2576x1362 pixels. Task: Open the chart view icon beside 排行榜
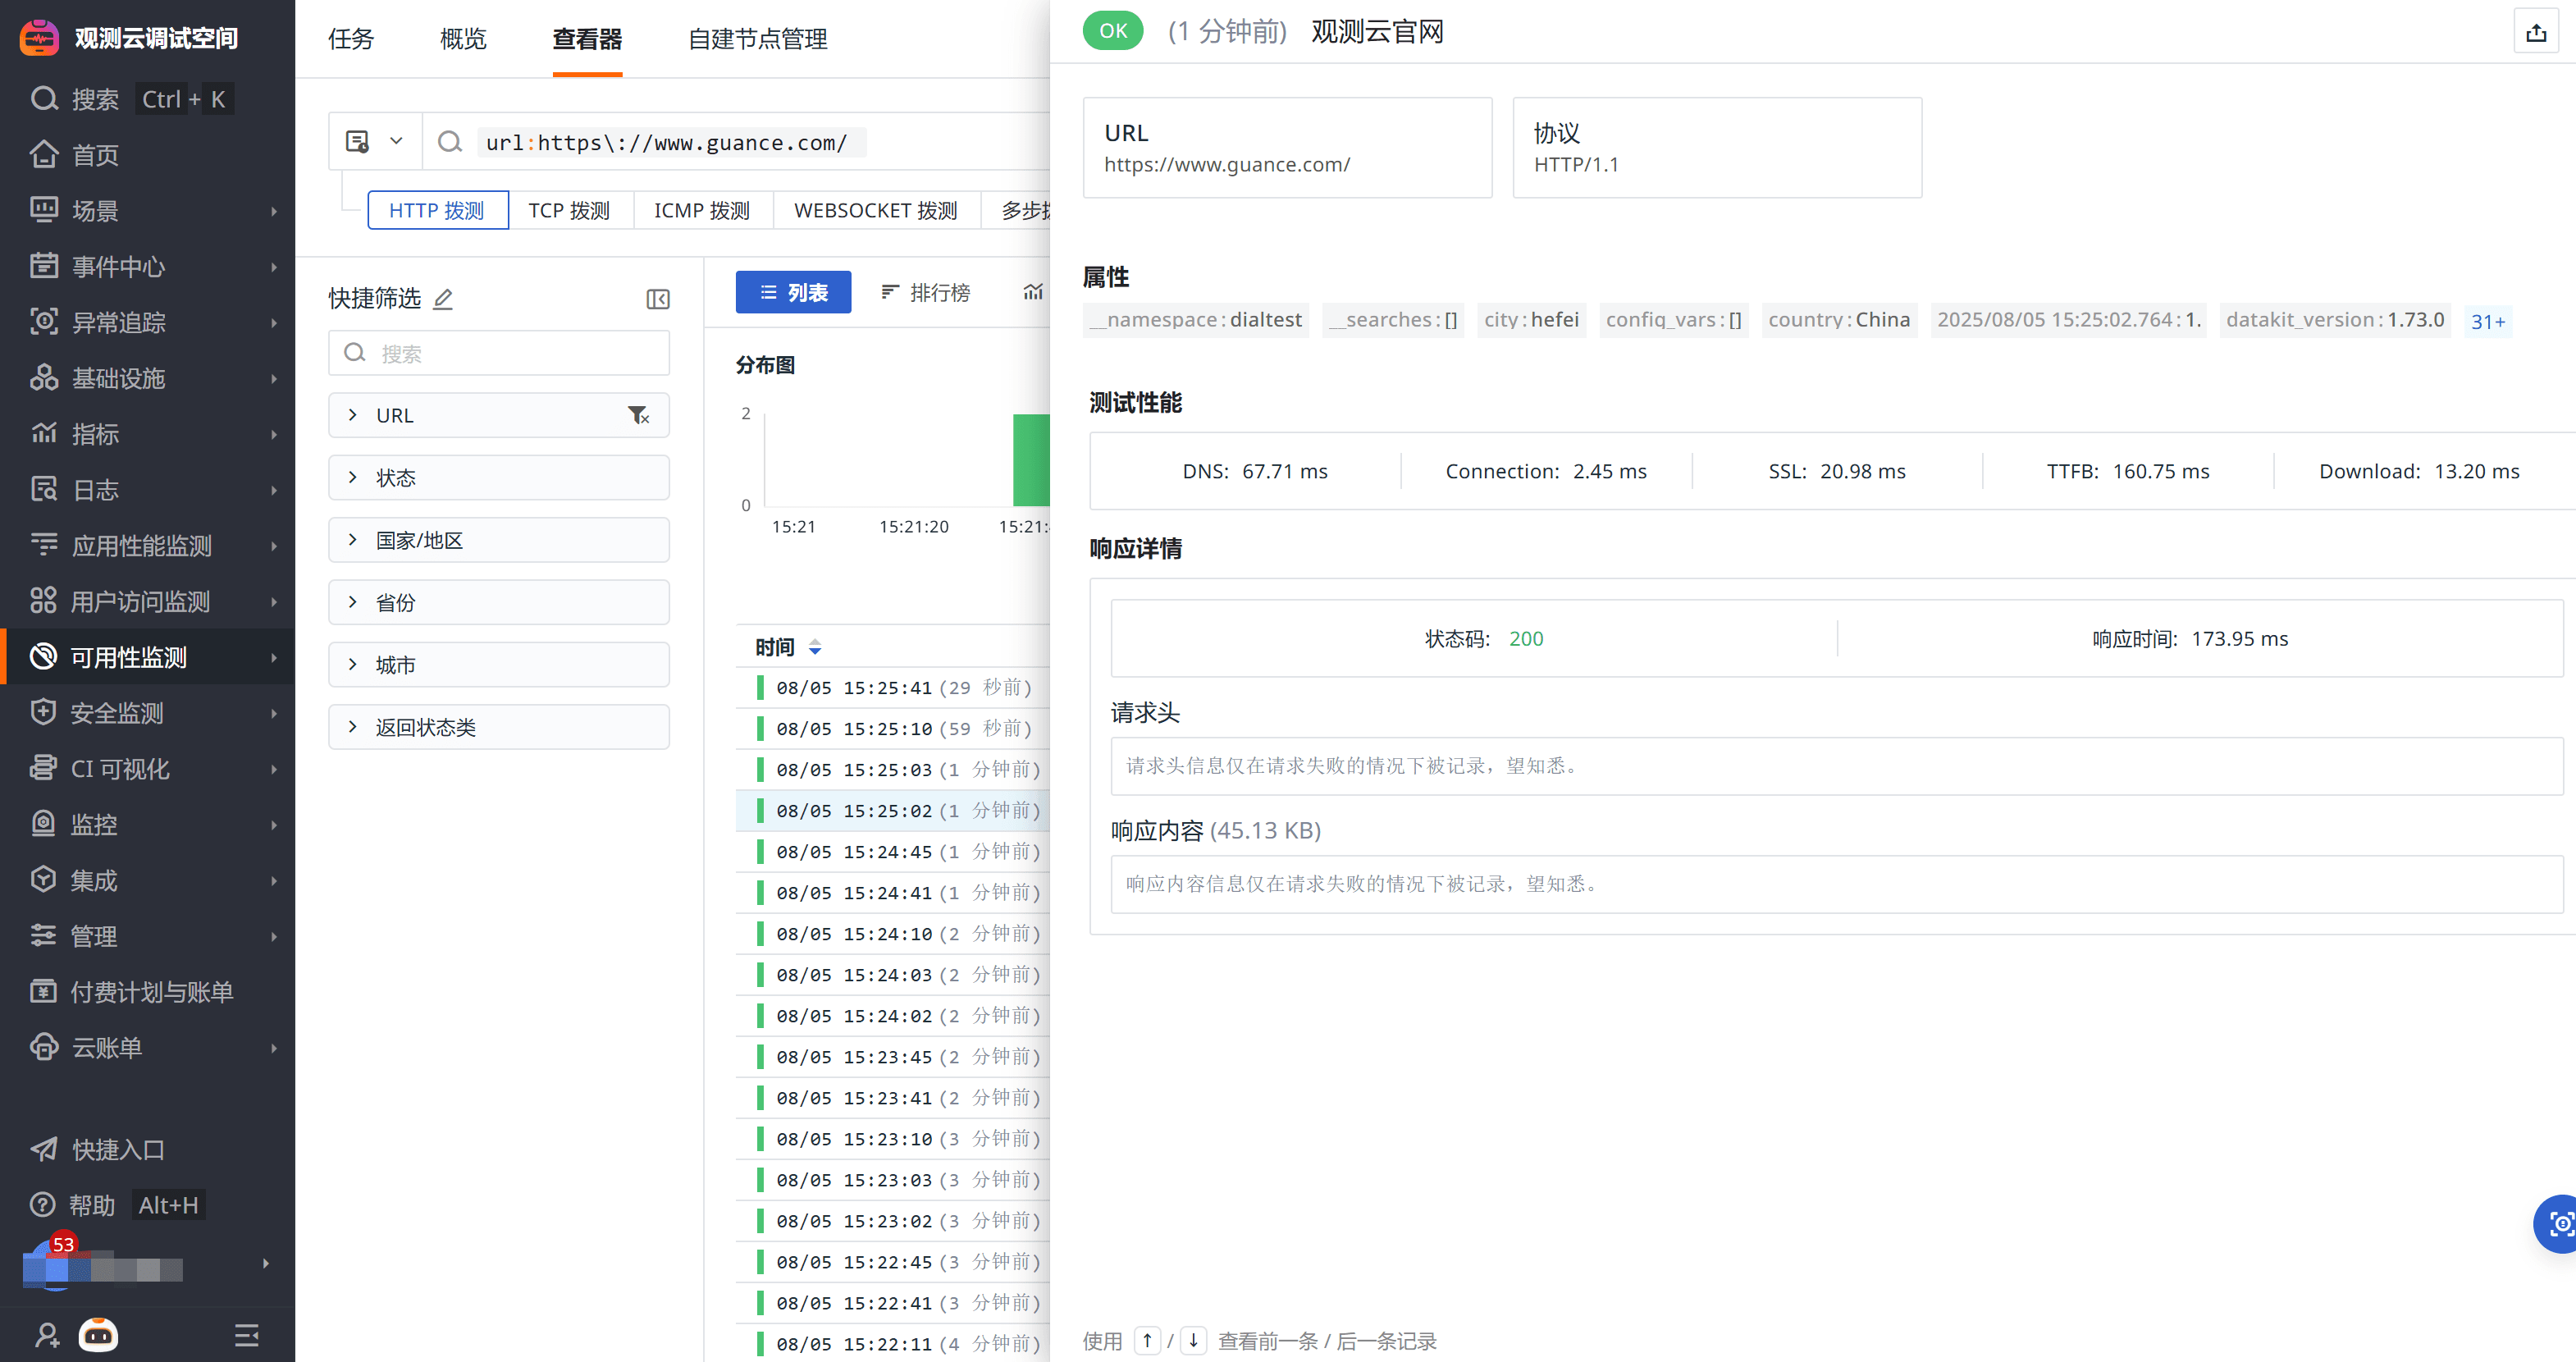click(x=1032, y=292)
